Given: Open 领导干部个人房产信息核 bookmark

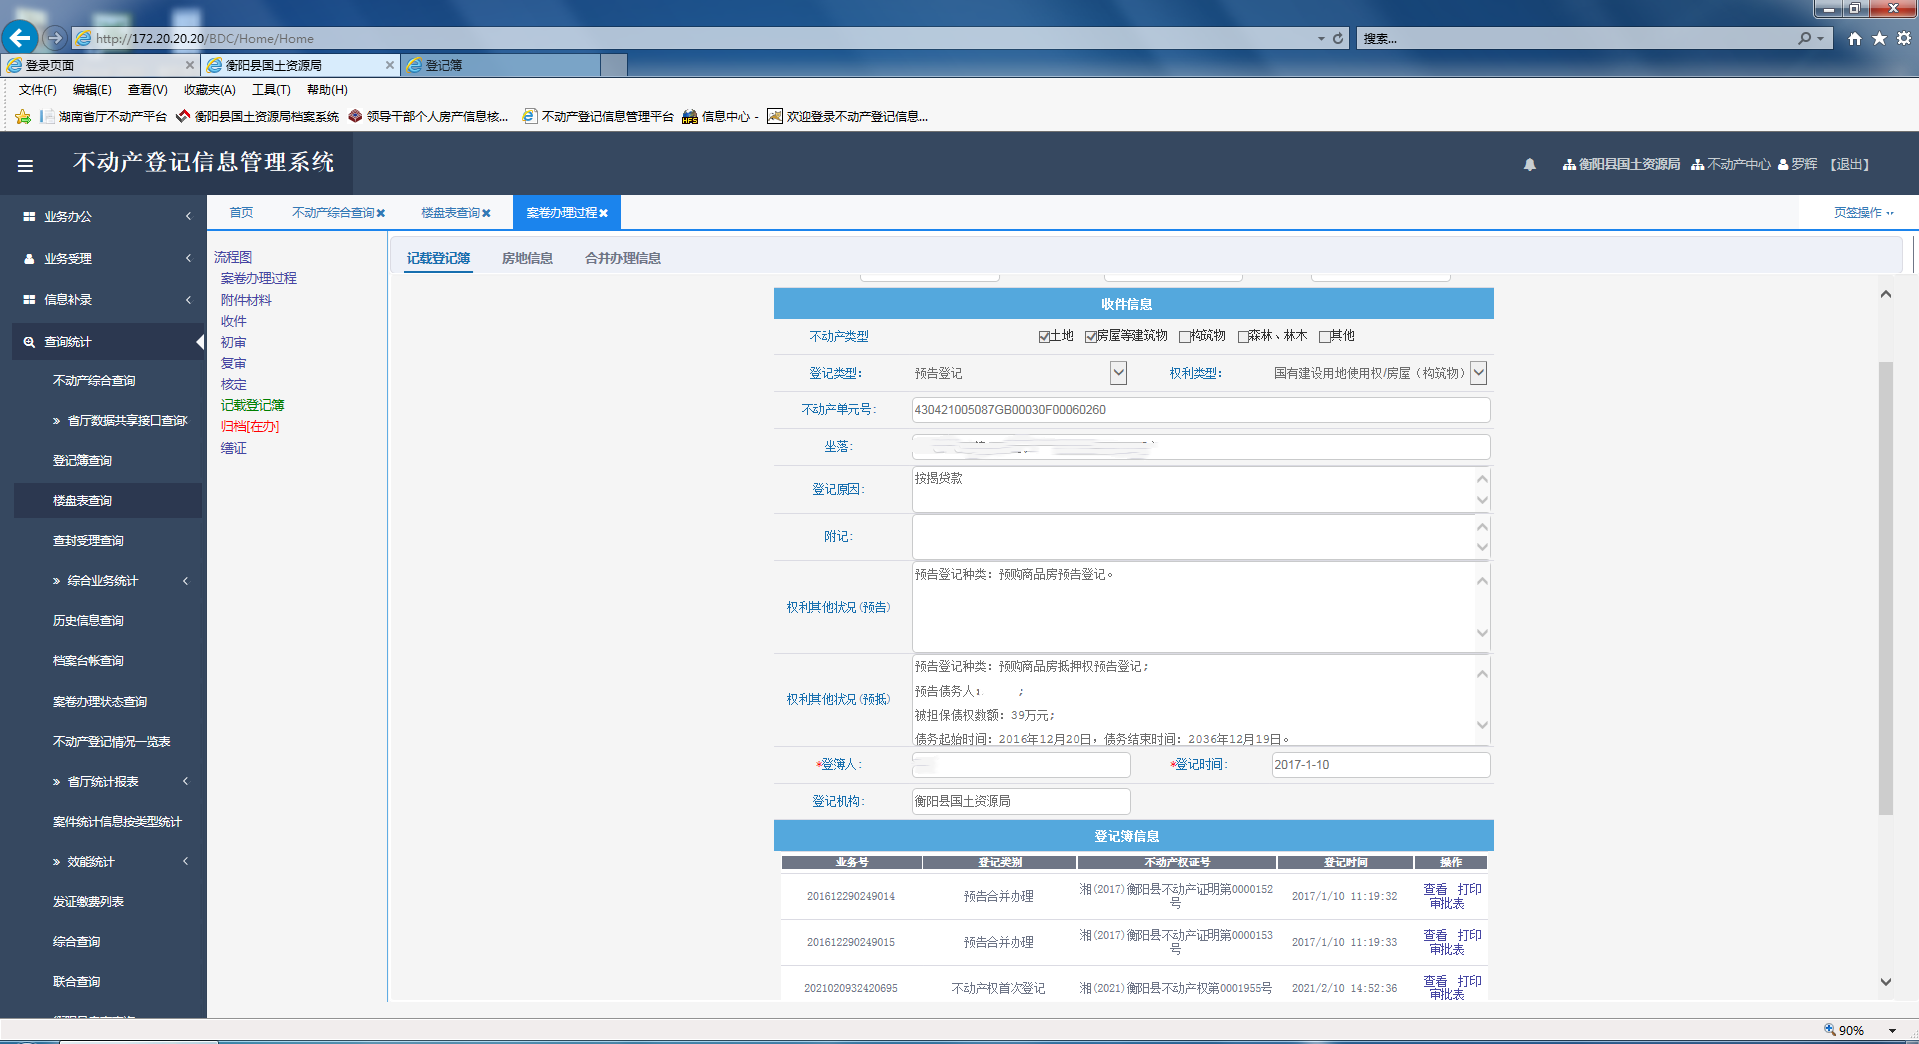Looking at the screenshot, I should 428,117.
